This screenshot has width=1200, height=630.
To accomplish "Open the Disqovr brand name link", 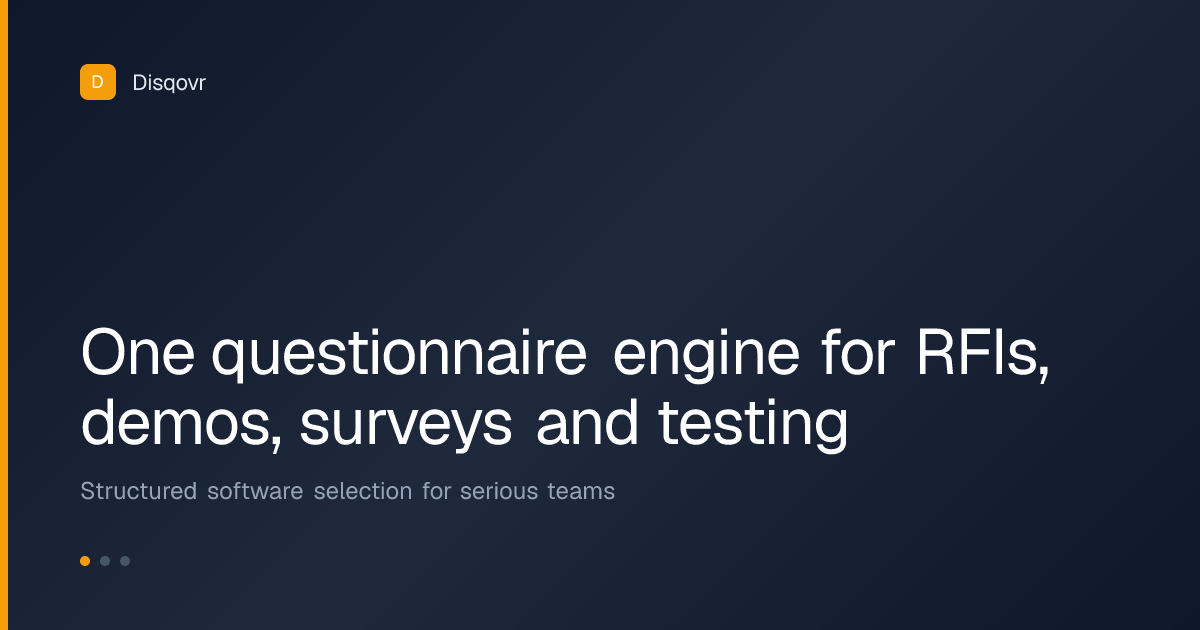I will pyautogui.click(x=169, y=83).
